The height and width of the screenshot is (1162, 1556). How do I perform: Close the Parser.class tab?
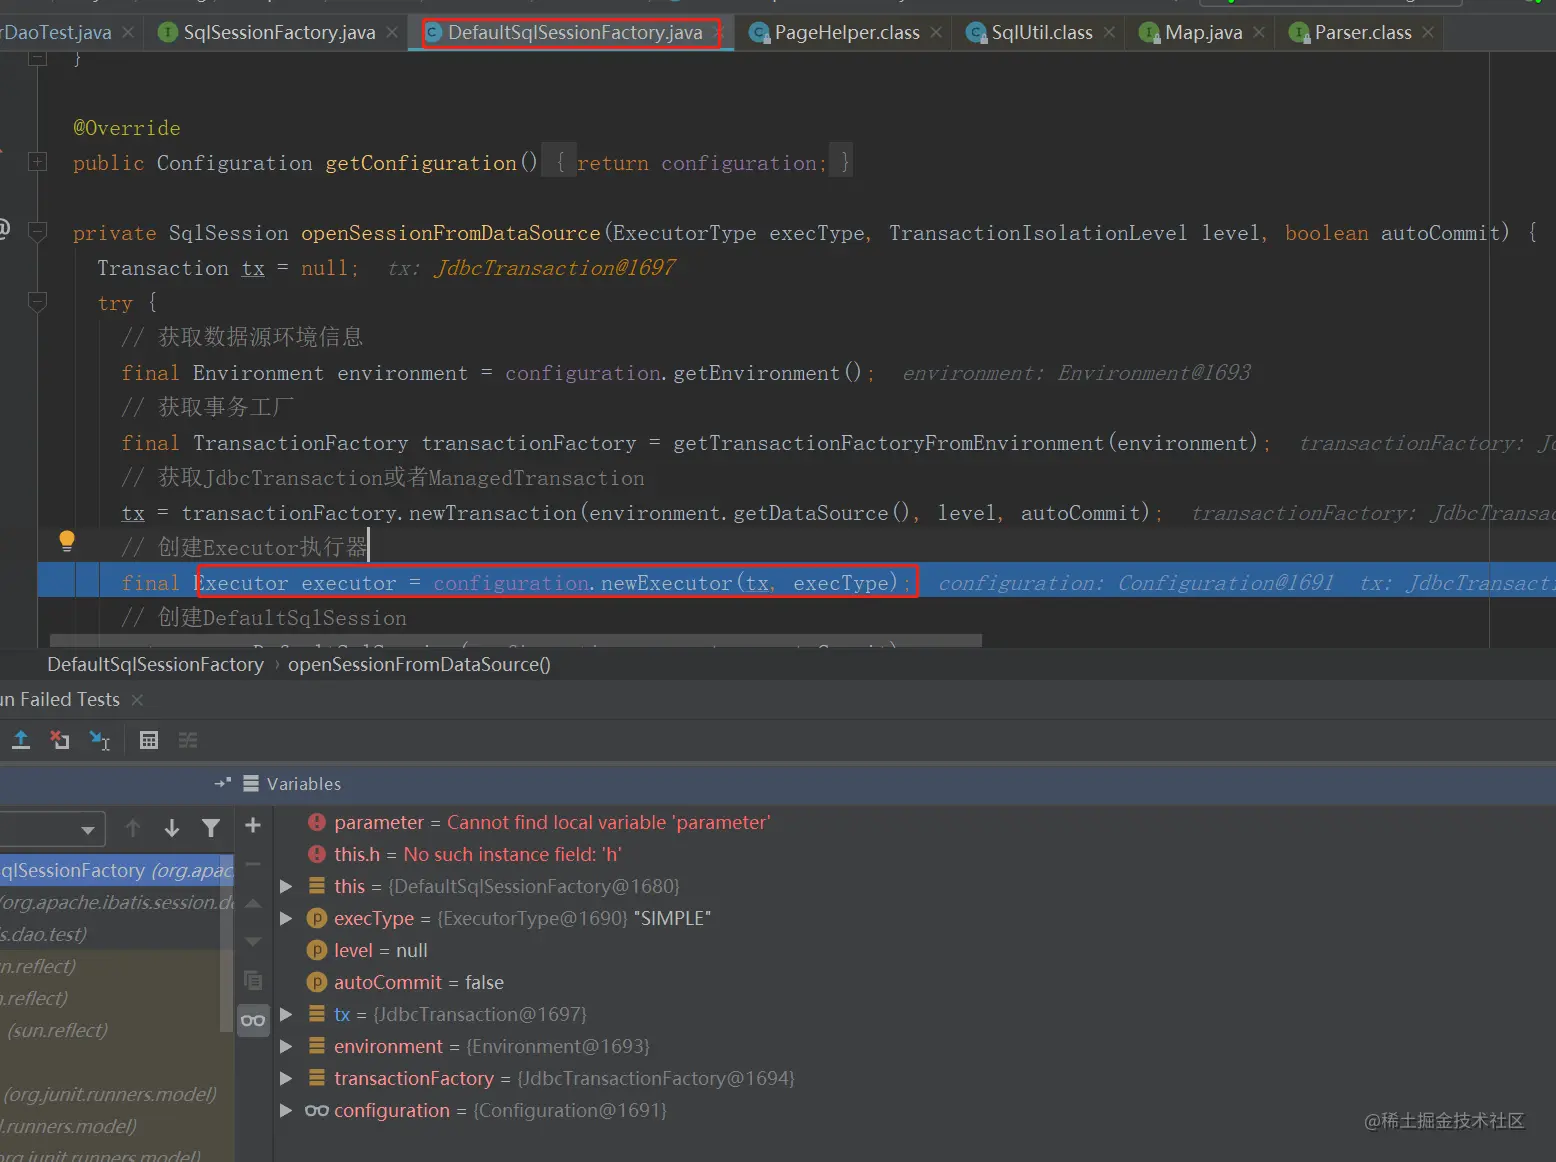point(1428,33)
